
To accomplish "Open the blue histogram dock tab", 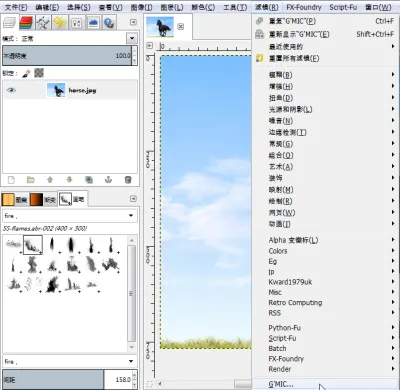I will click(x=93, y=23).
